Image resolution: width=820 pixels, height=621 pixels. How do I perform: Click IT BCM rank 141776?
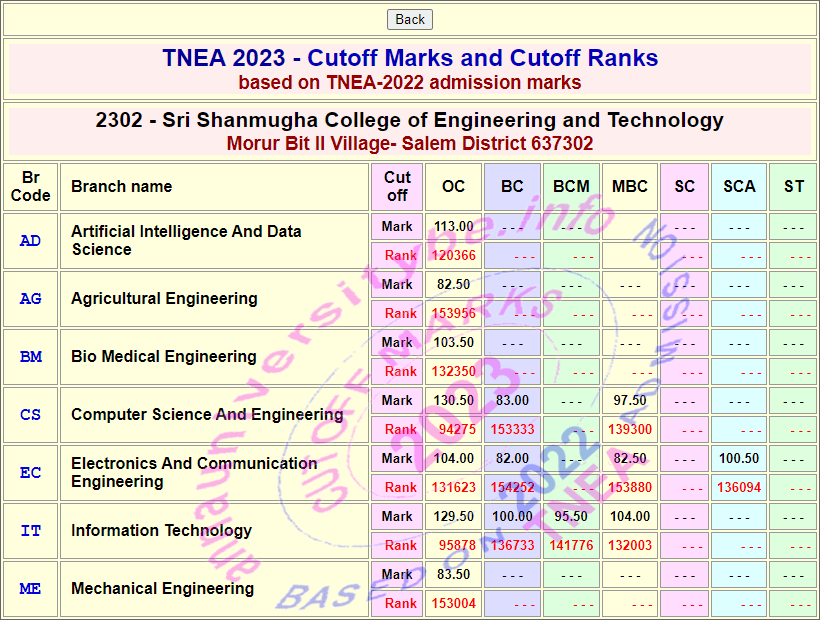571,546
